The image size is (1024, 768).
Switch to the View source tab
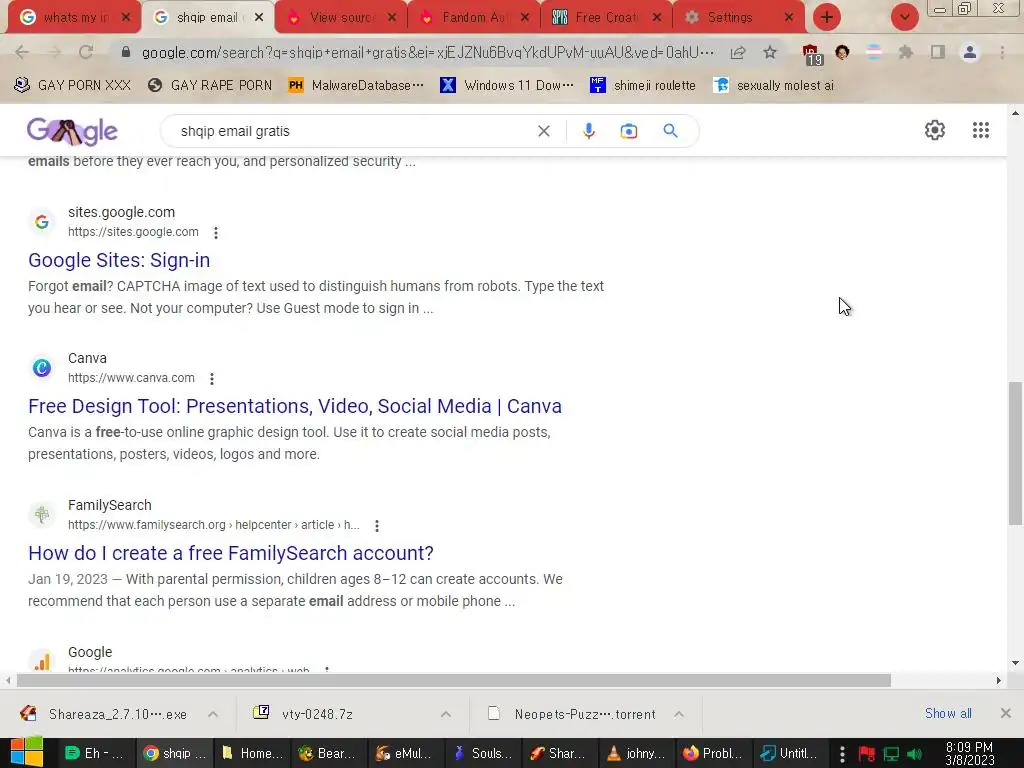(342, 18)
